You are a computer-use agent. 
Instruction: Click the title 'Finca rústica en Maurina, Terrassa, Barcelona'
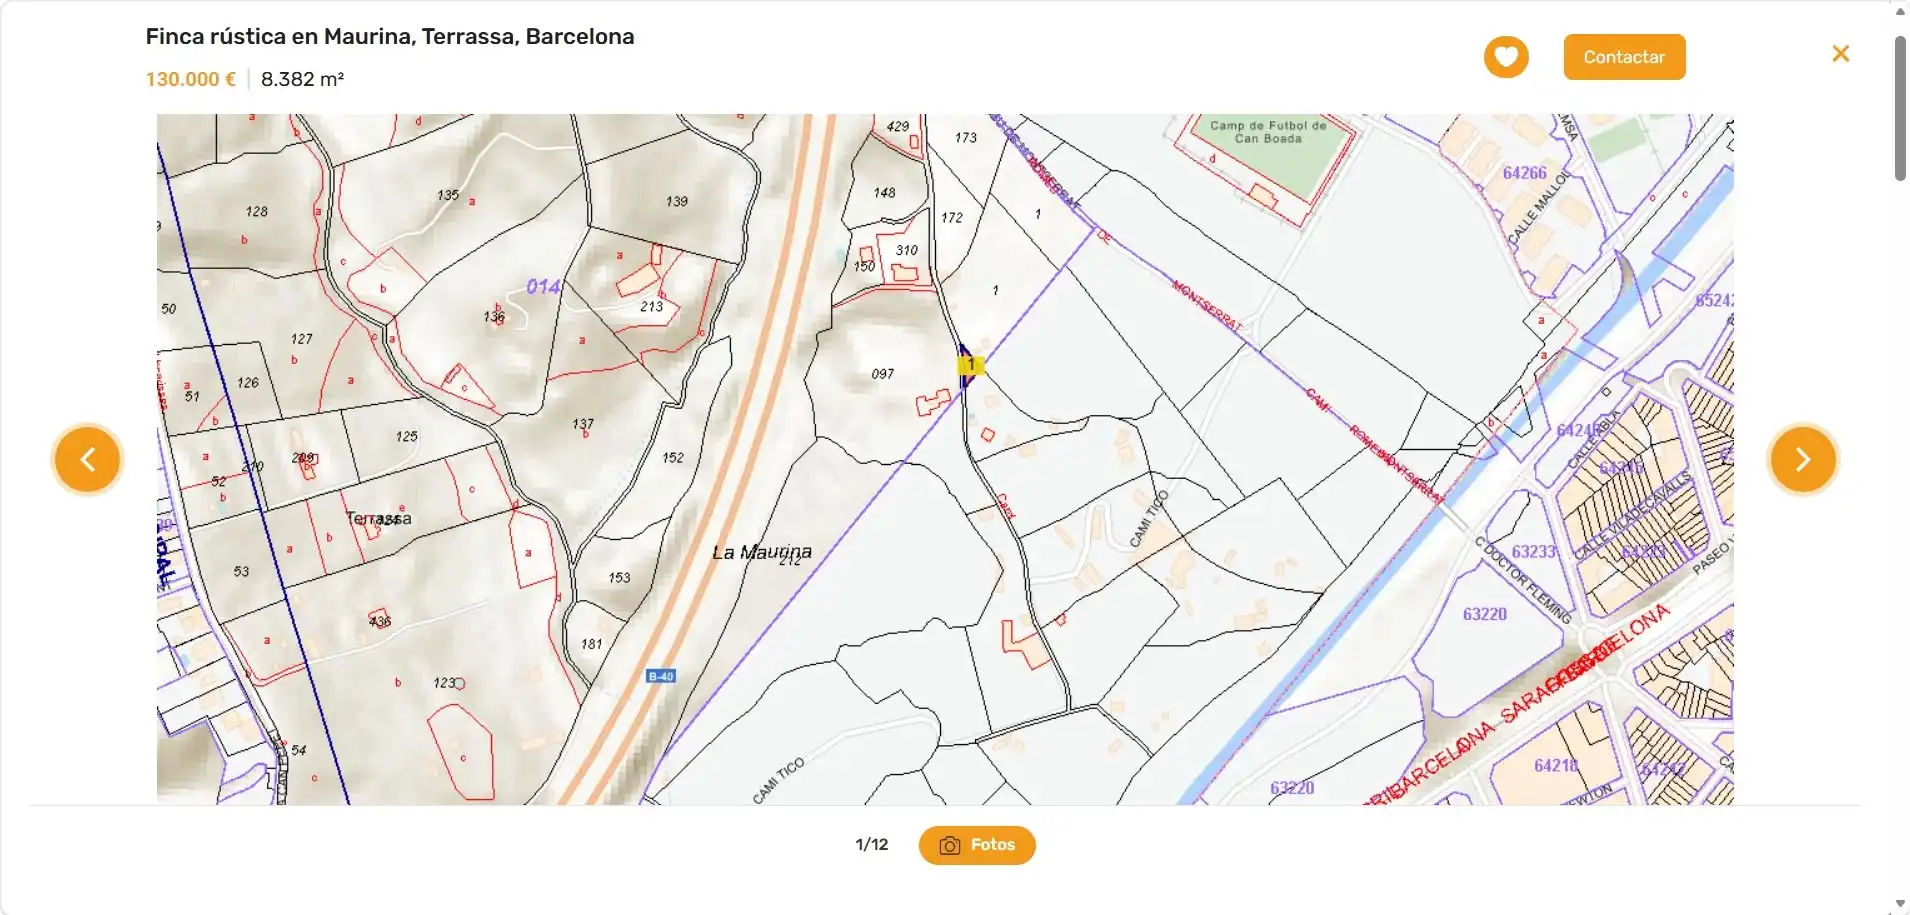pos(390,37)
